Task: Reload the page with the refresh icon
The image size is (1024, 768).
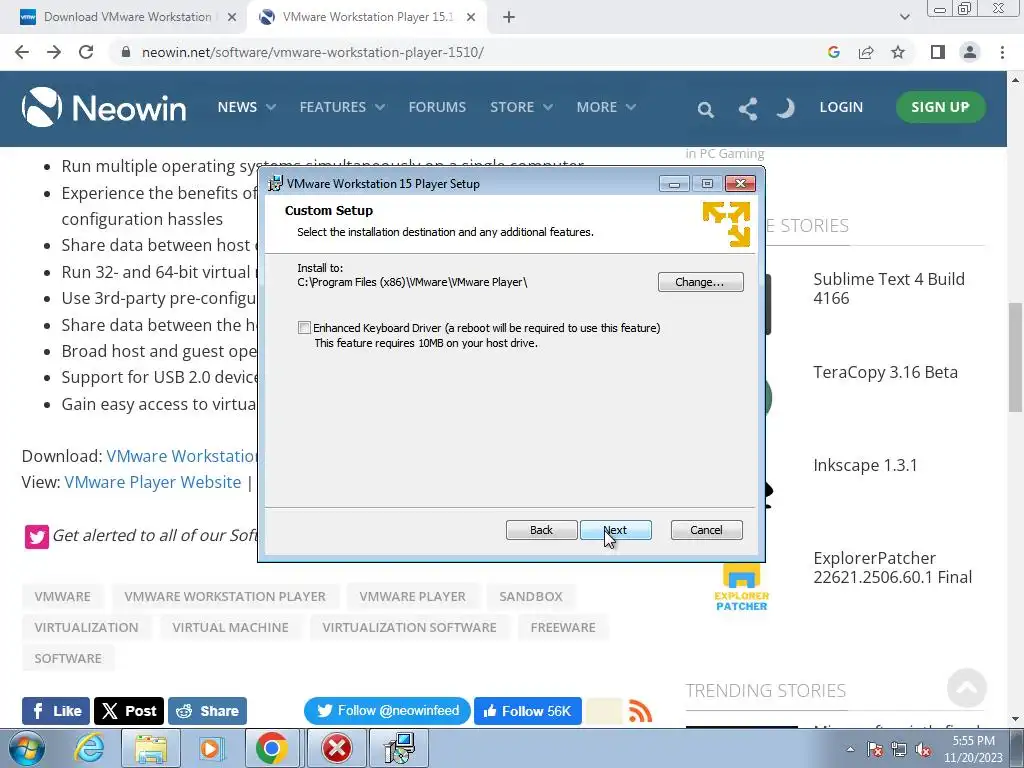Action: 86,52
